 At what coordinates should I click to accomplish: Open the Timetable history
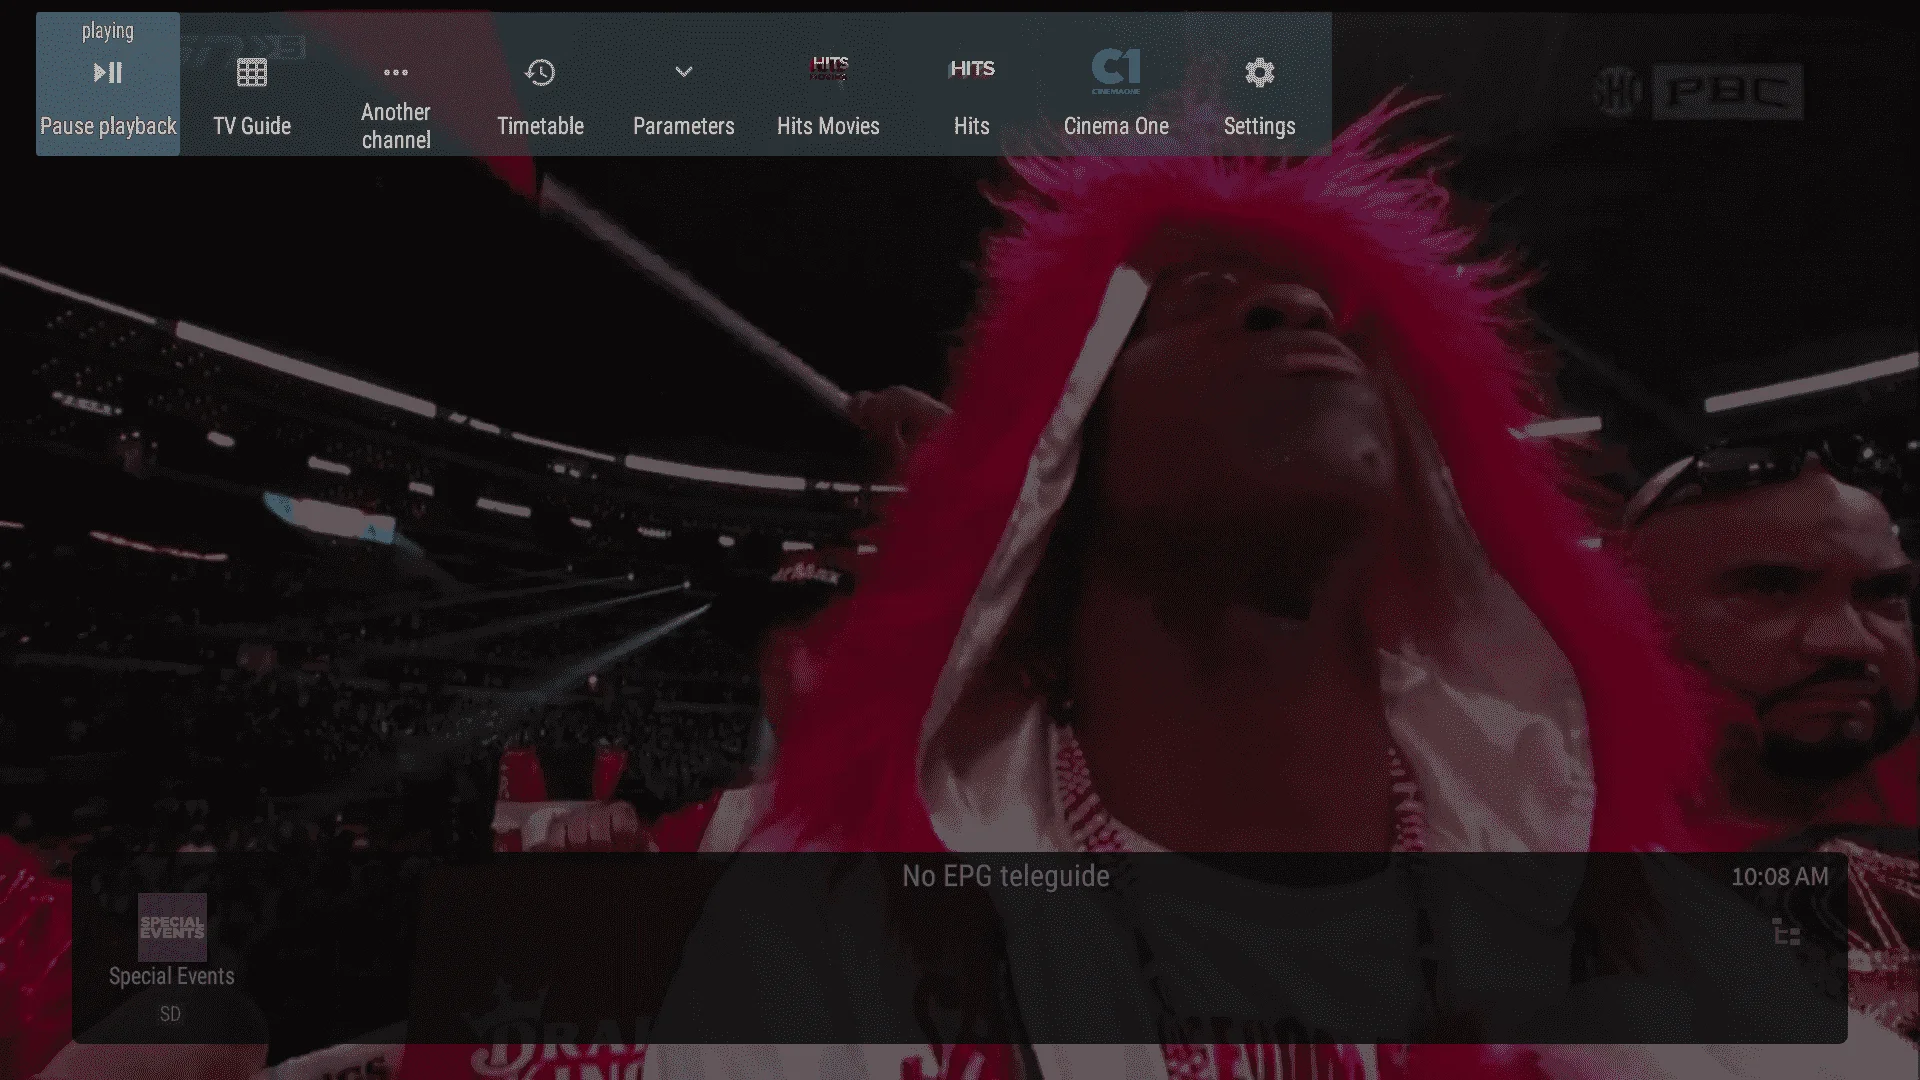tap(540, 84)
